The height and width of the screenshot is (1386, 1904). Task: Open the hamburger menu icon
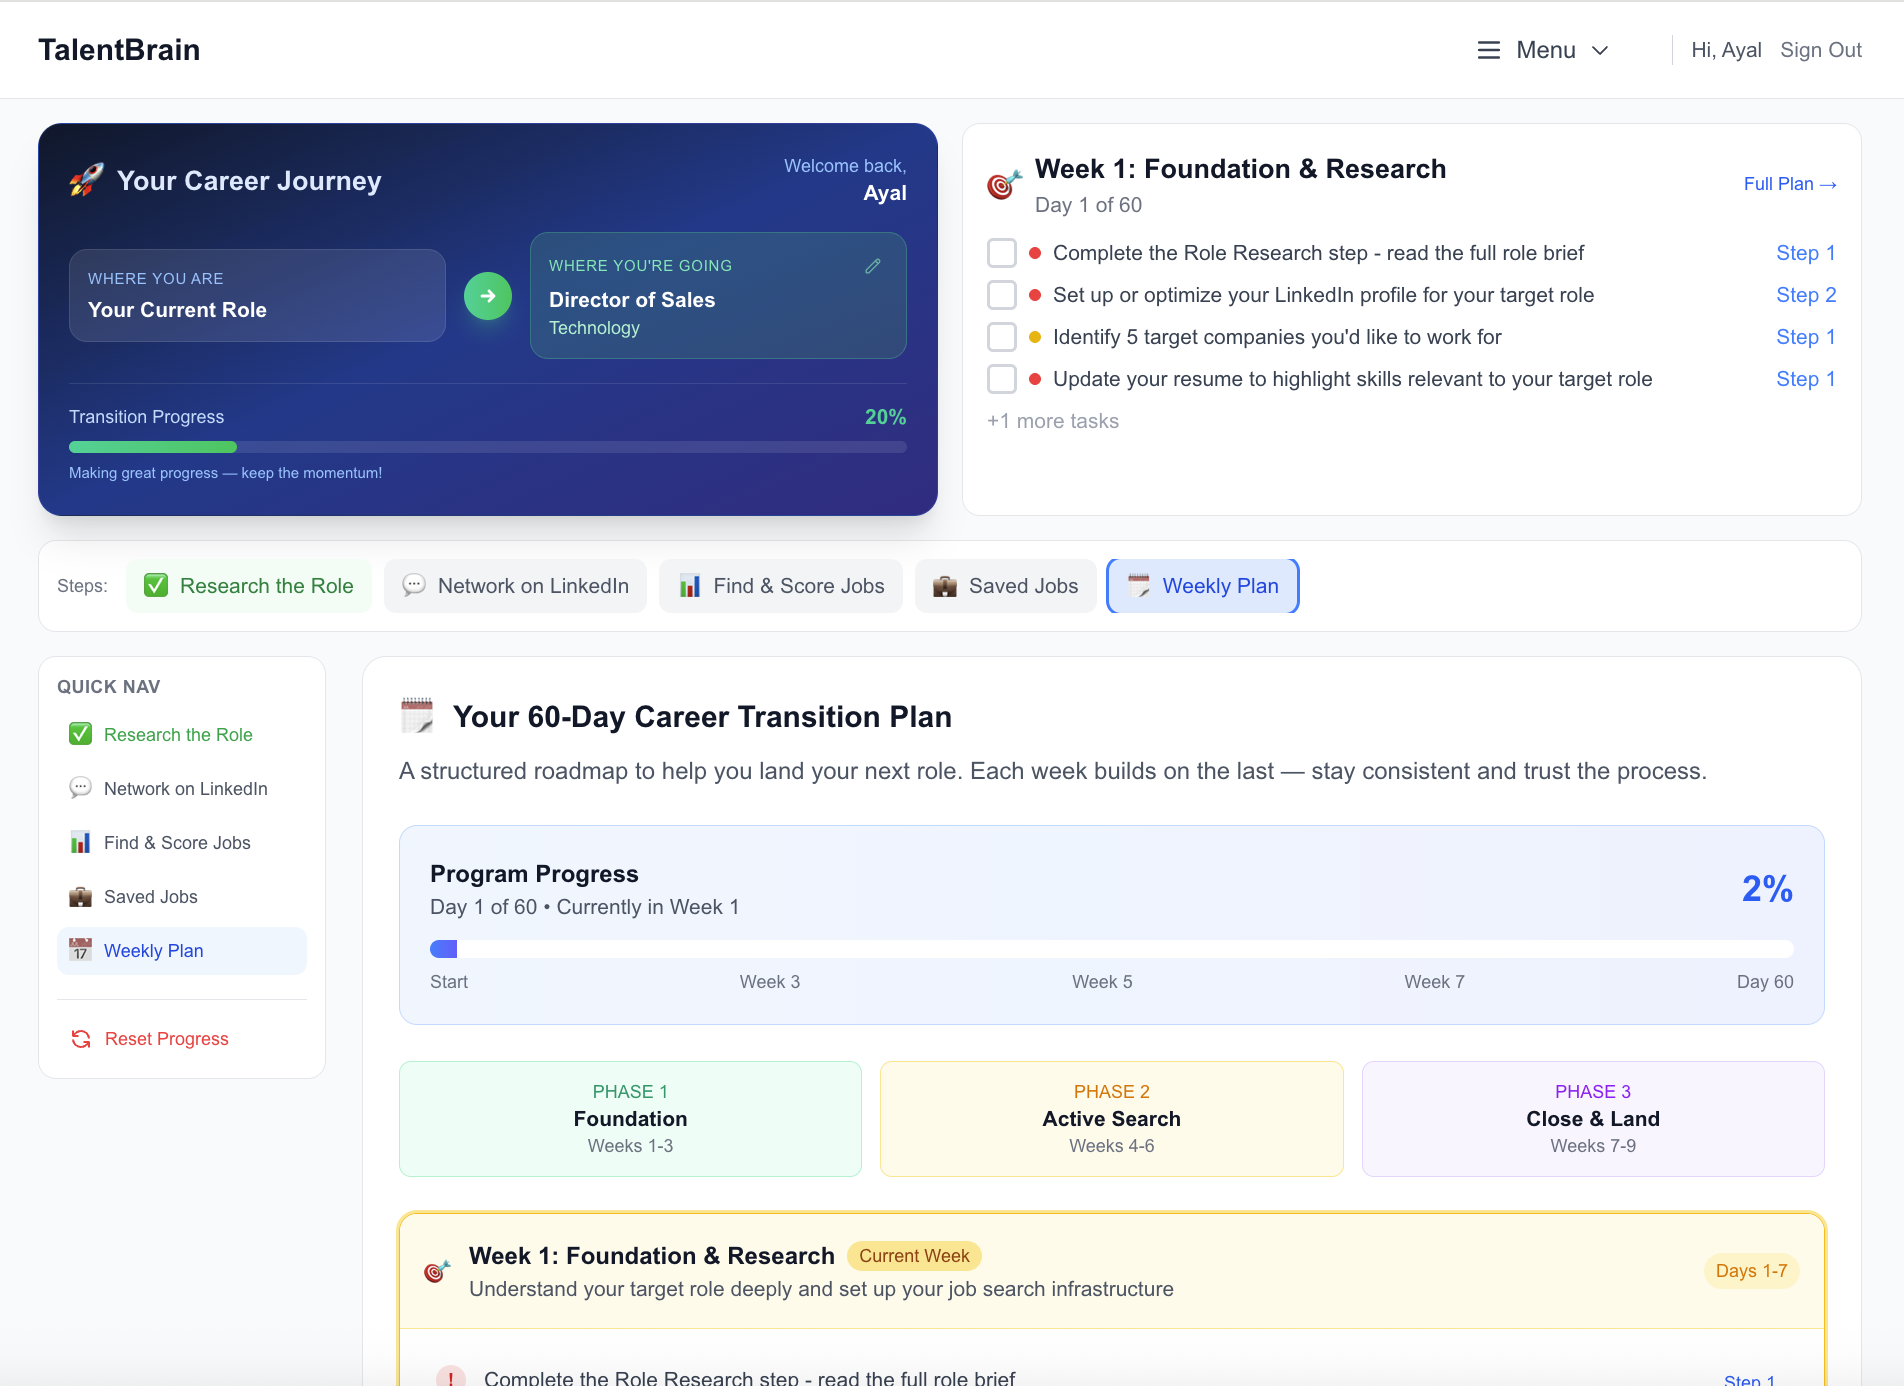1487,49
